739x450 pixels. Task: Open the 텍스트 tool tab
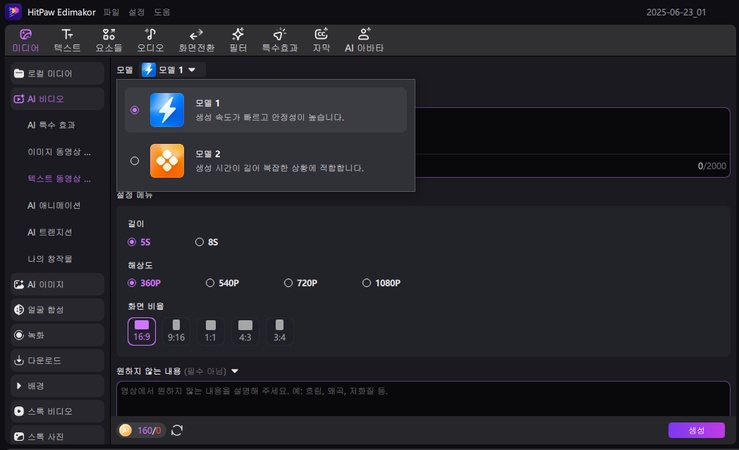(67, 41)
